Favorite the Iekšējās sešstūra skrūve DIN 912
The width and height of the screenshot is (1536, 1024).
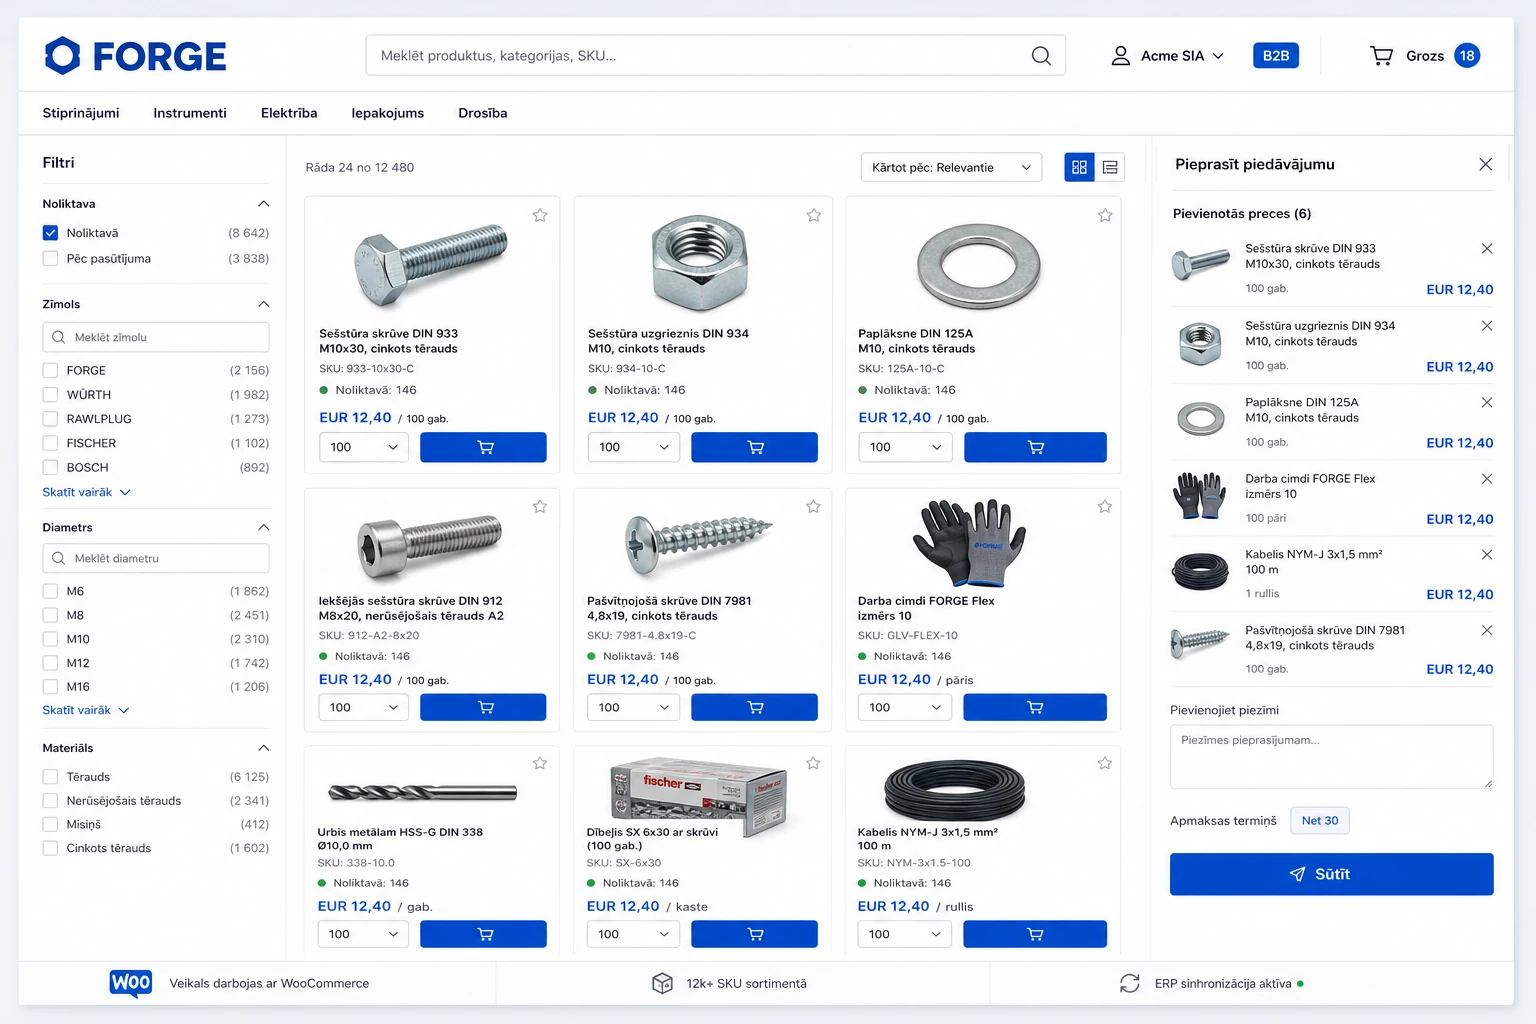pos(540,507)
